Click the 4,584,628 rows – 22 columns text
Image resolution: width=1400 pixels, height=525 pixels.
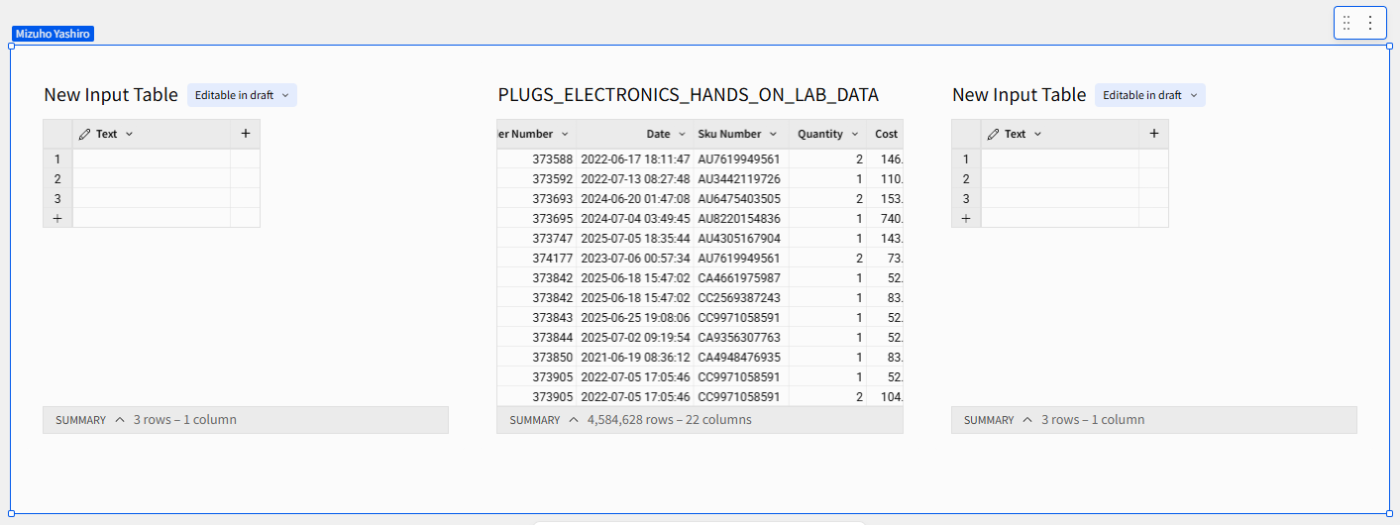click(669, 420)
